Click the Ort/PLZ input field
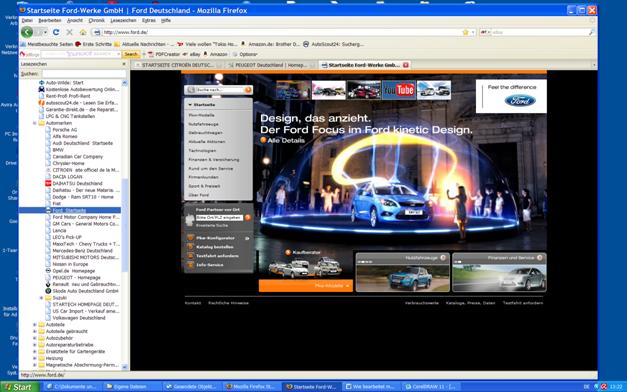627x392 pixels. coord(219,218)
